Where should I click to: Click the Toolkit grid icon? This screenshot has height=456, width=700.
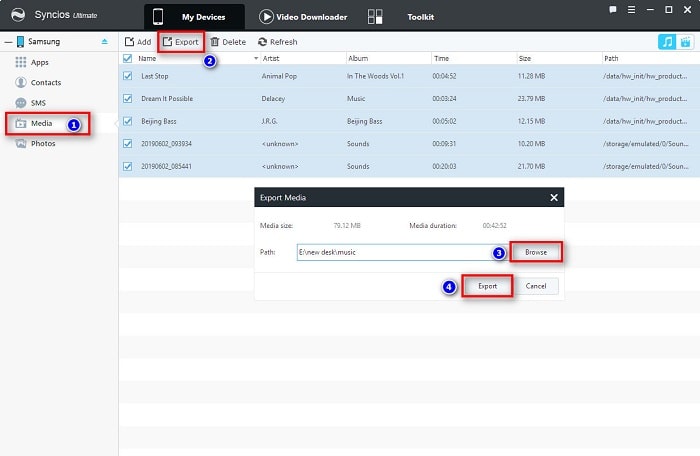(x=375, y=17)
